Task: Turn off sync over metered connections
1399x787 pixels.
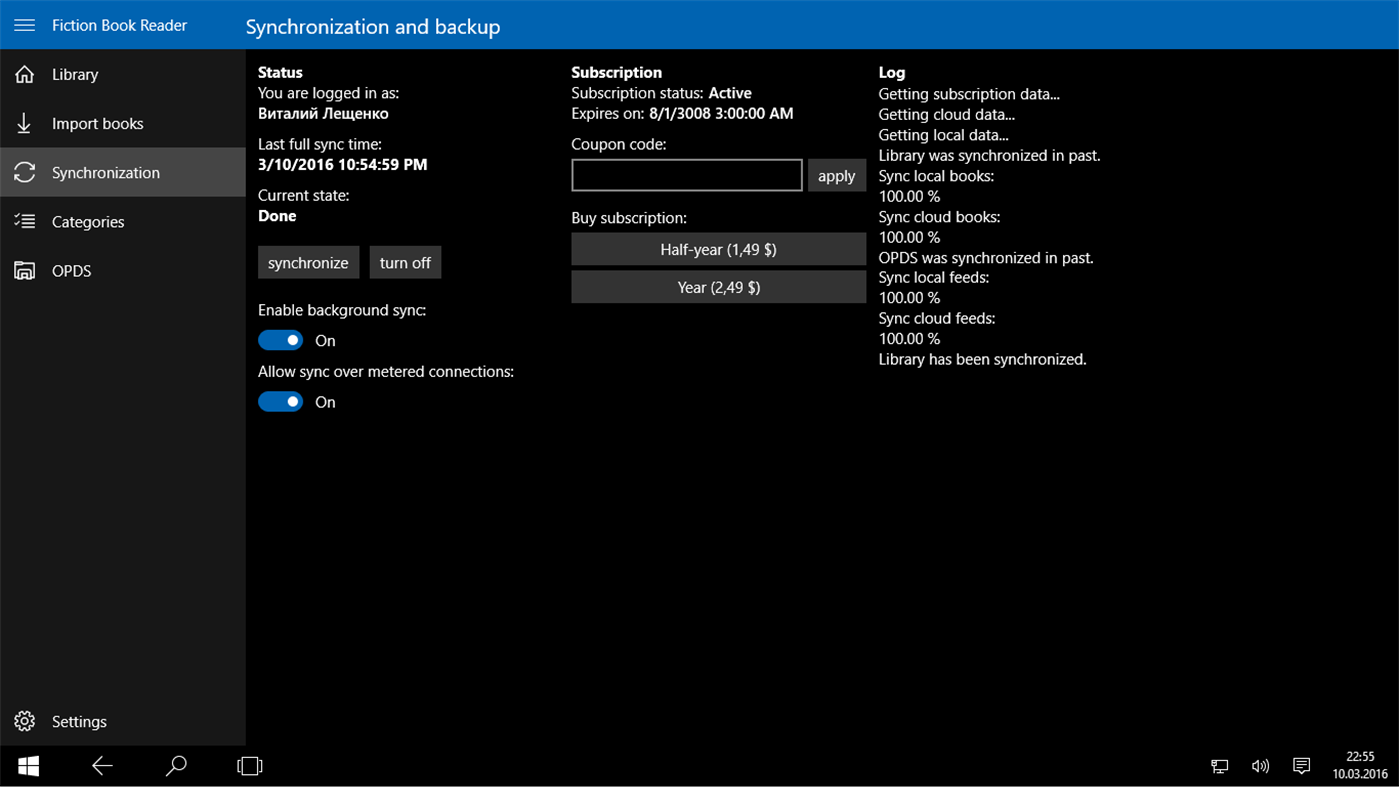Action: (x=280, y=401)
